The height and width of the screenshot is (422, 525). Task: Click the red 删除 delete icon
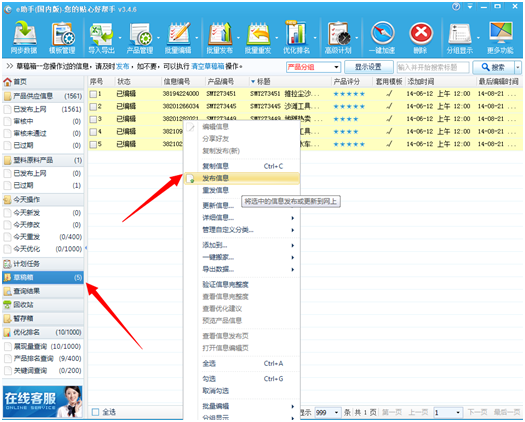[x=421, y=37]
